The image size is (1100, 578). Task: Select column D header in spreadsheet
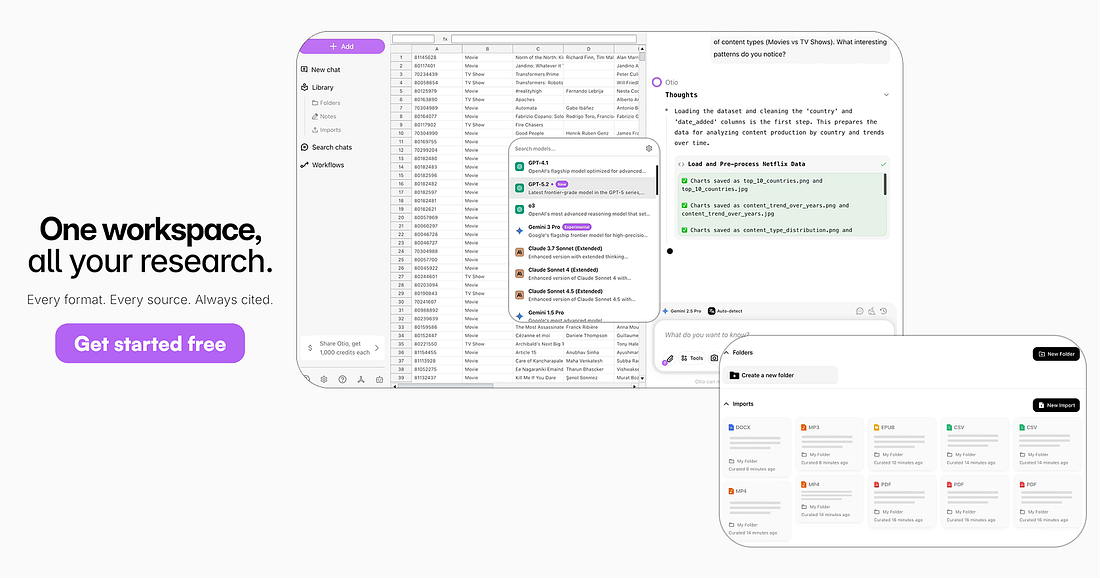click(589, 49)
